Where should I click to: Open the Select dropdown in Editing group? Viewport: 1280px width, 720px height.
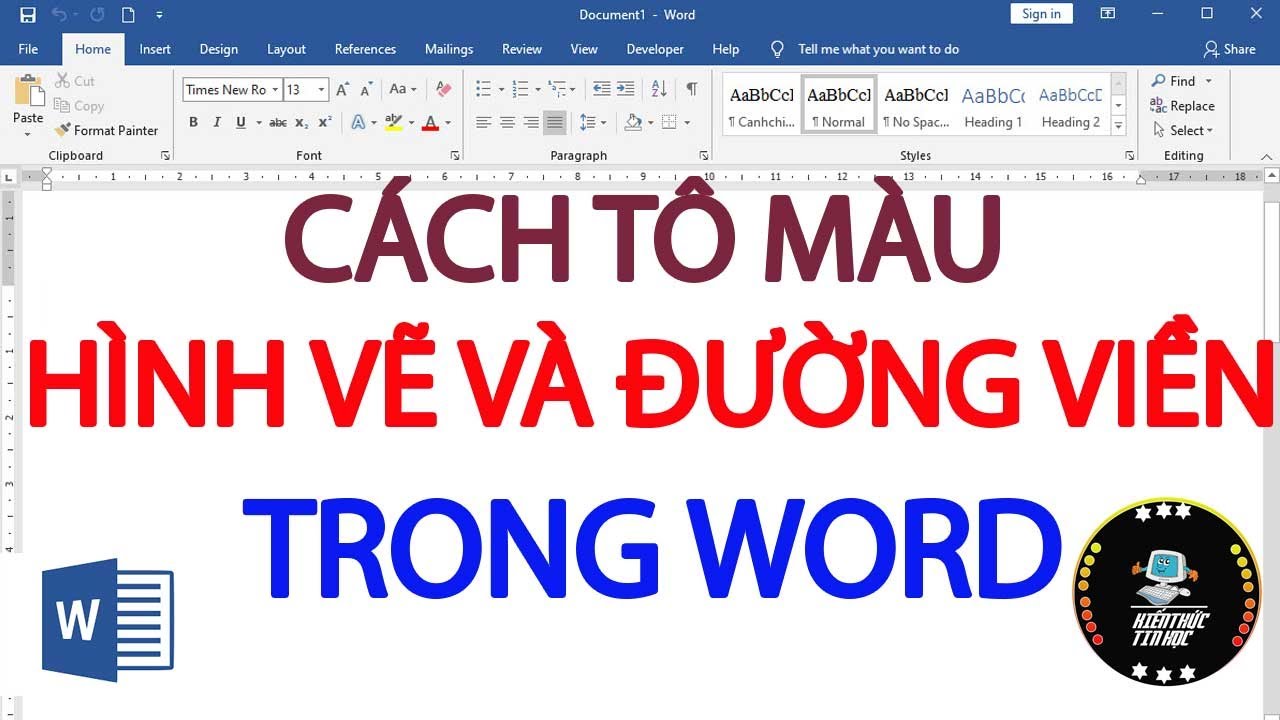(1182, 130)
